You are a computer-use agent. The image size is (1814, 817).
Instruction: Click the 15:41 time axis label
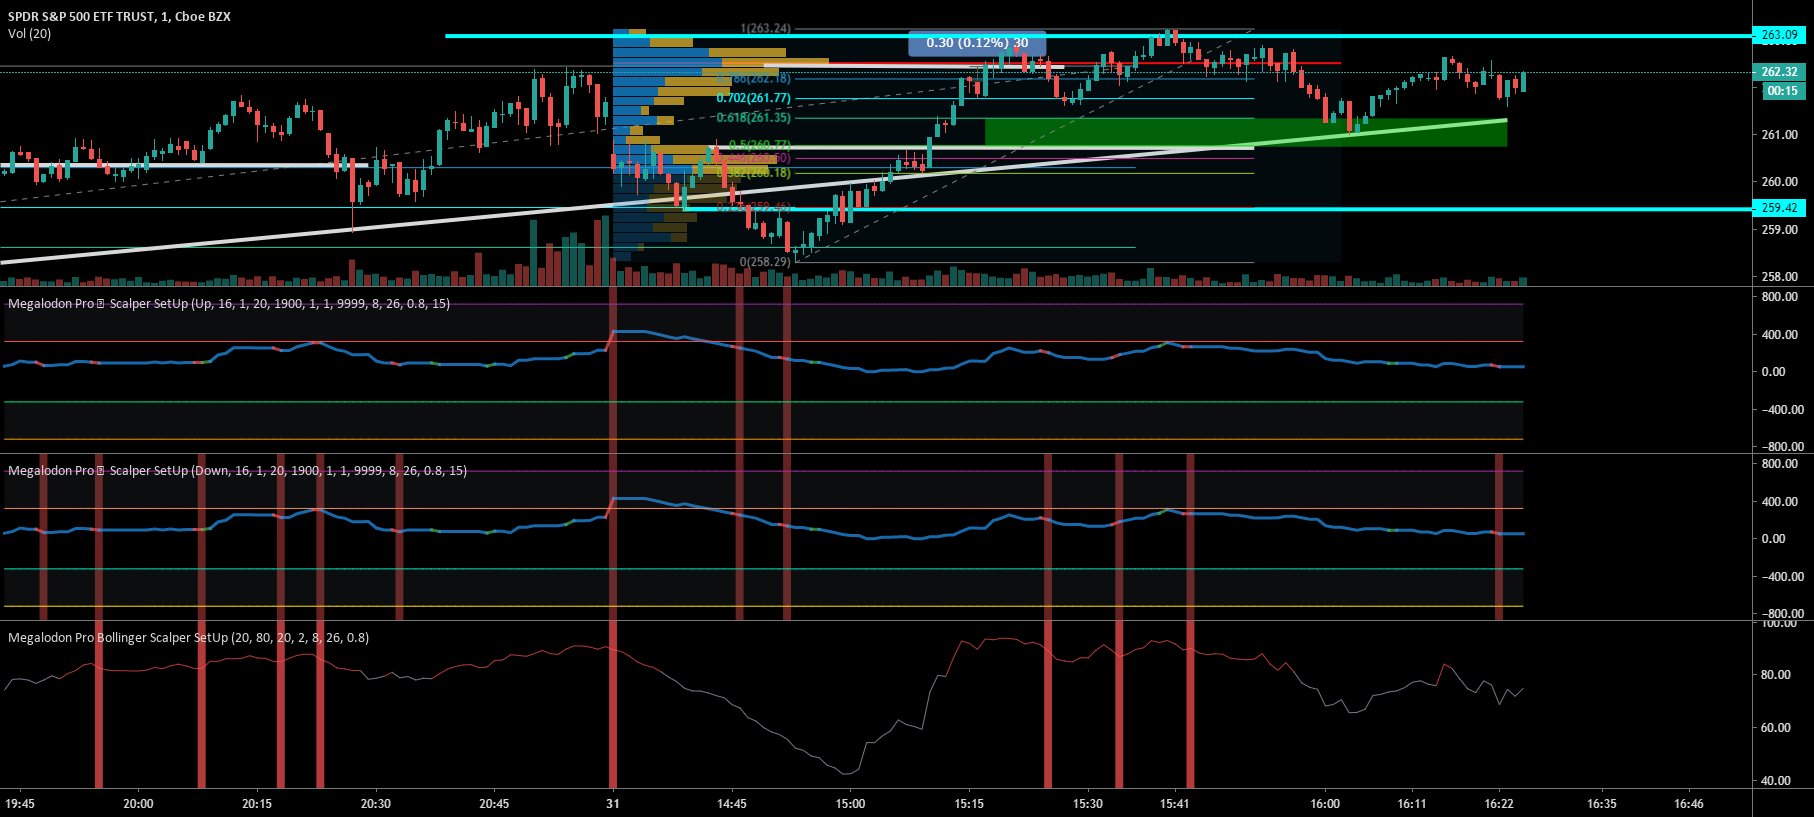(x=1175, y=804)
